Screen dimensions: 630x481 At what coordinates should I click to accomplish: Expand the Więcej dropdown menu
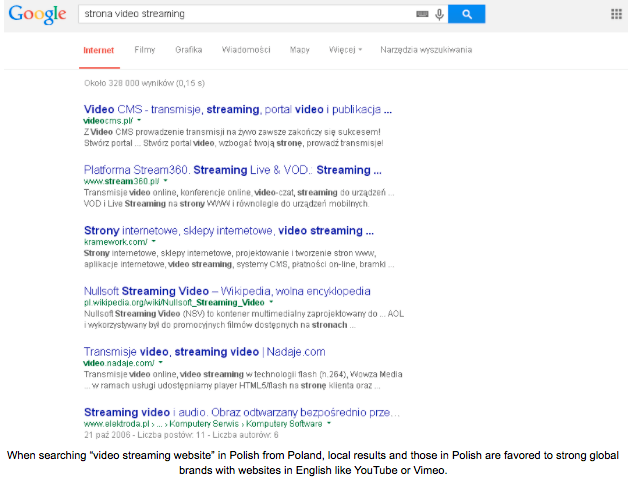pos(344,49)
